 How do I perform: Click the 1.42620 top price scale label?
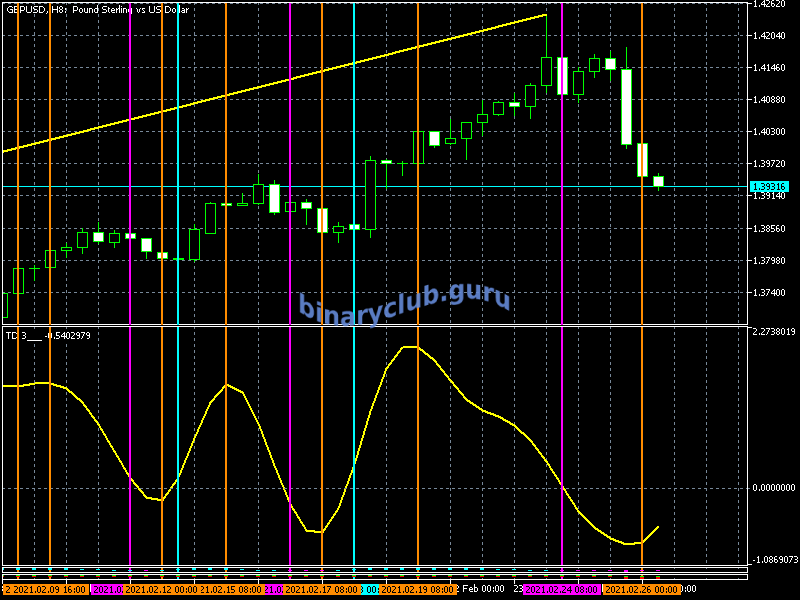pos(771,4)
